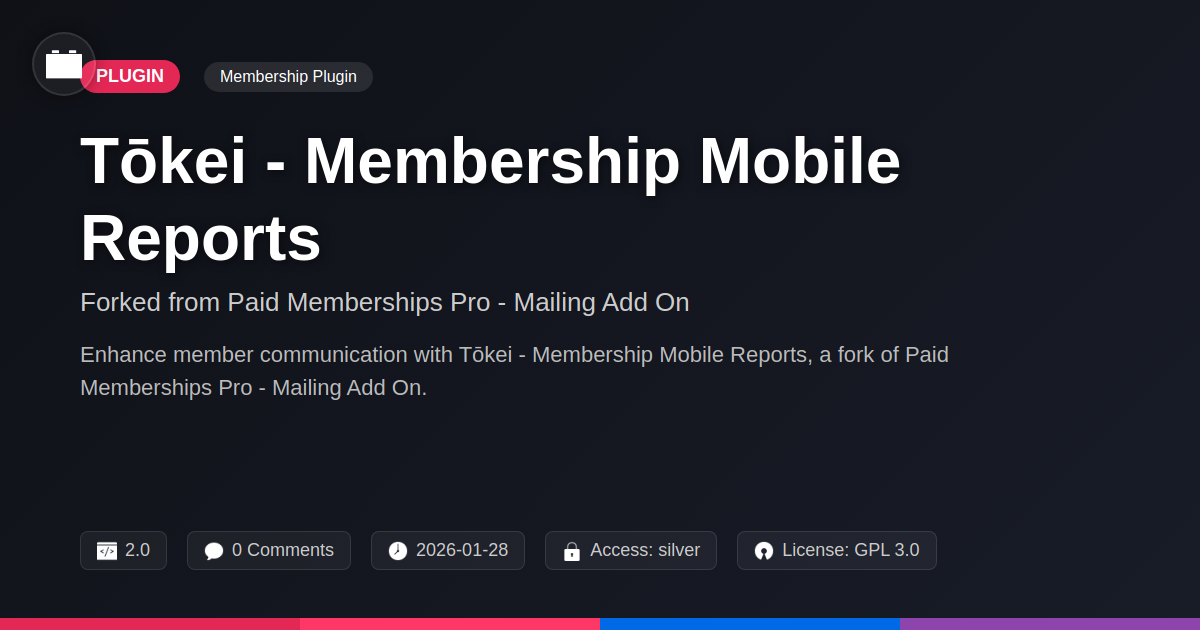Click the code version icon
This screenshot has height=630, width=1200.
click(107, 551)
